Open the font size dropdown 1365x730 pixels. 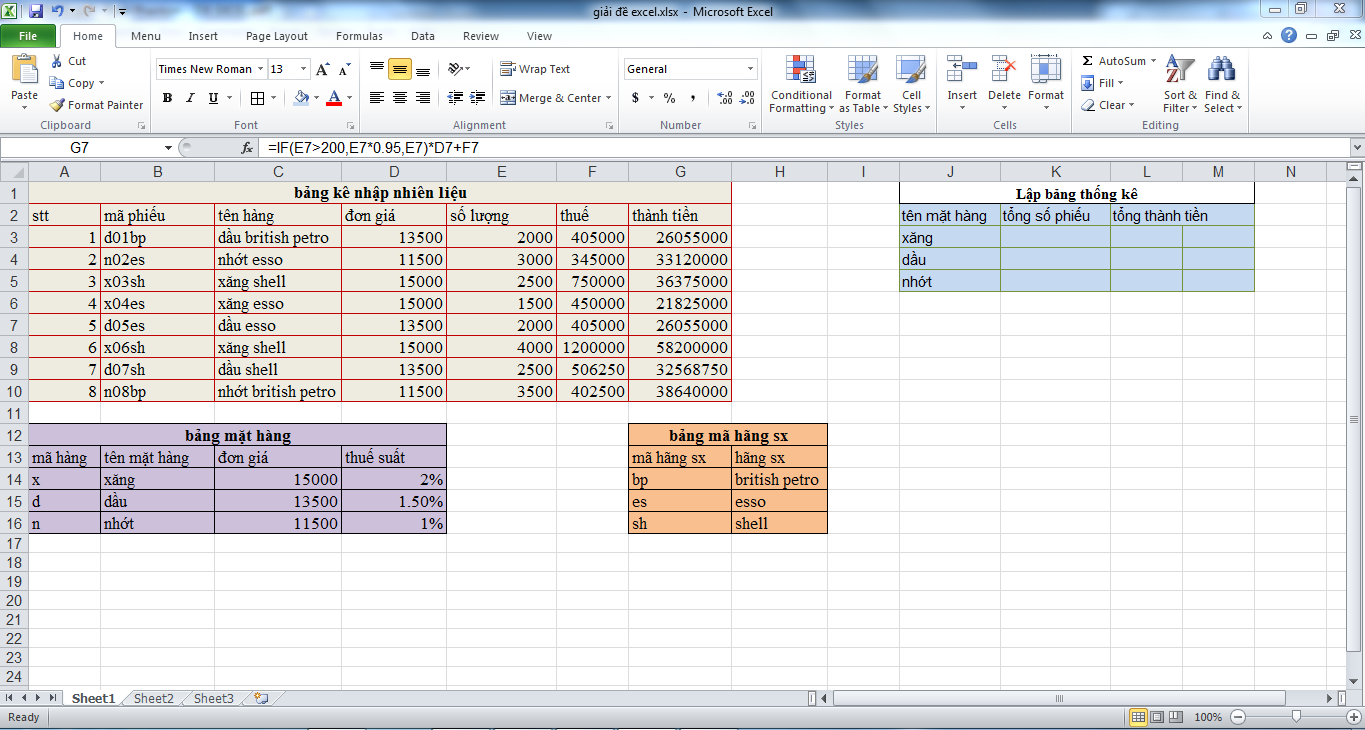tap(304, 69)
